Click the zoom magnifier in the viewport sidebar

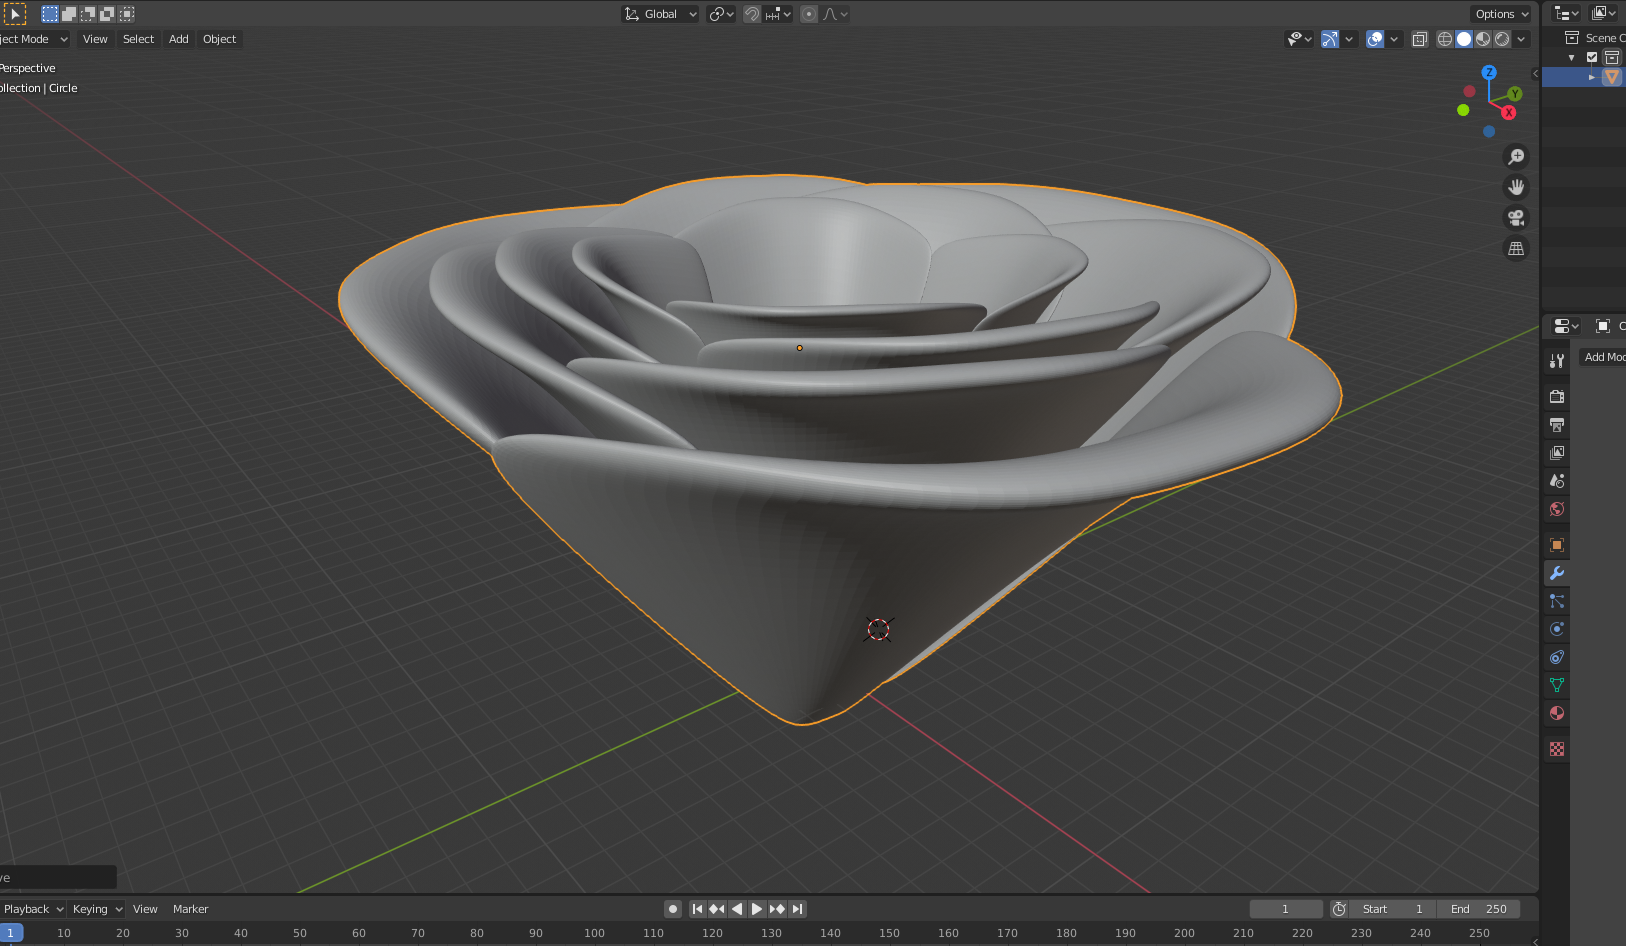[x=1516, y=156]
